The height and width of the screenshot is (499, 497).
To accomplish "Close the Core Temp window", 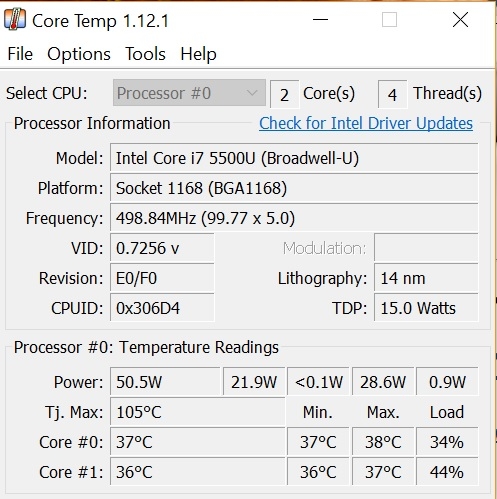I will click(x=460, y=20).
